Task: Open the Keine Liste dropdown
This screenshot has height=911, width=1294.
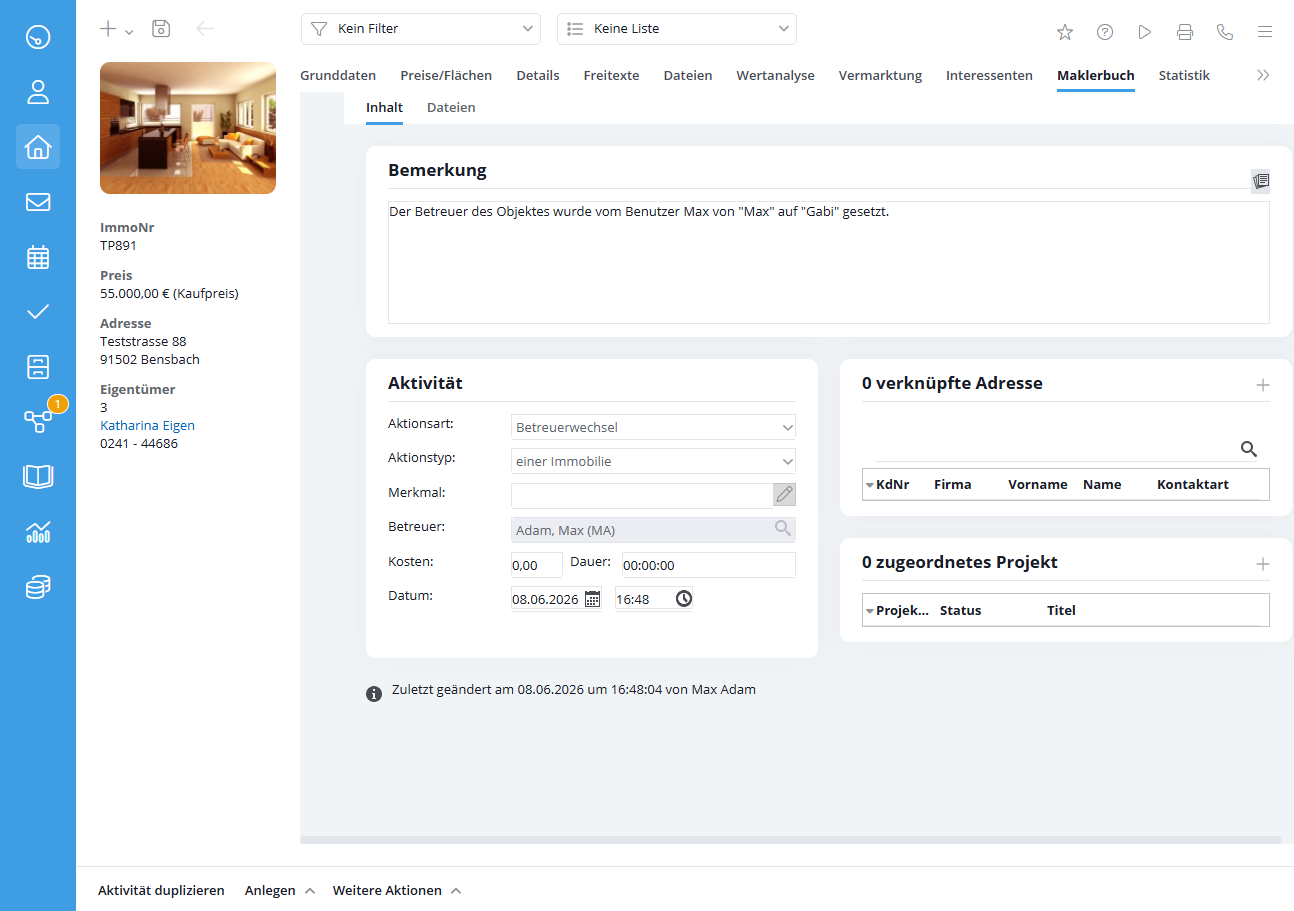Action: pos(677,29)
